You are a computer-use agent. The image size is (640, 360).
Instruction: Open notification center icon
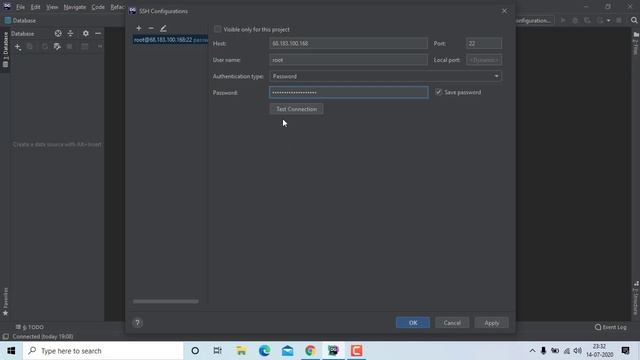tap(625, 351)
